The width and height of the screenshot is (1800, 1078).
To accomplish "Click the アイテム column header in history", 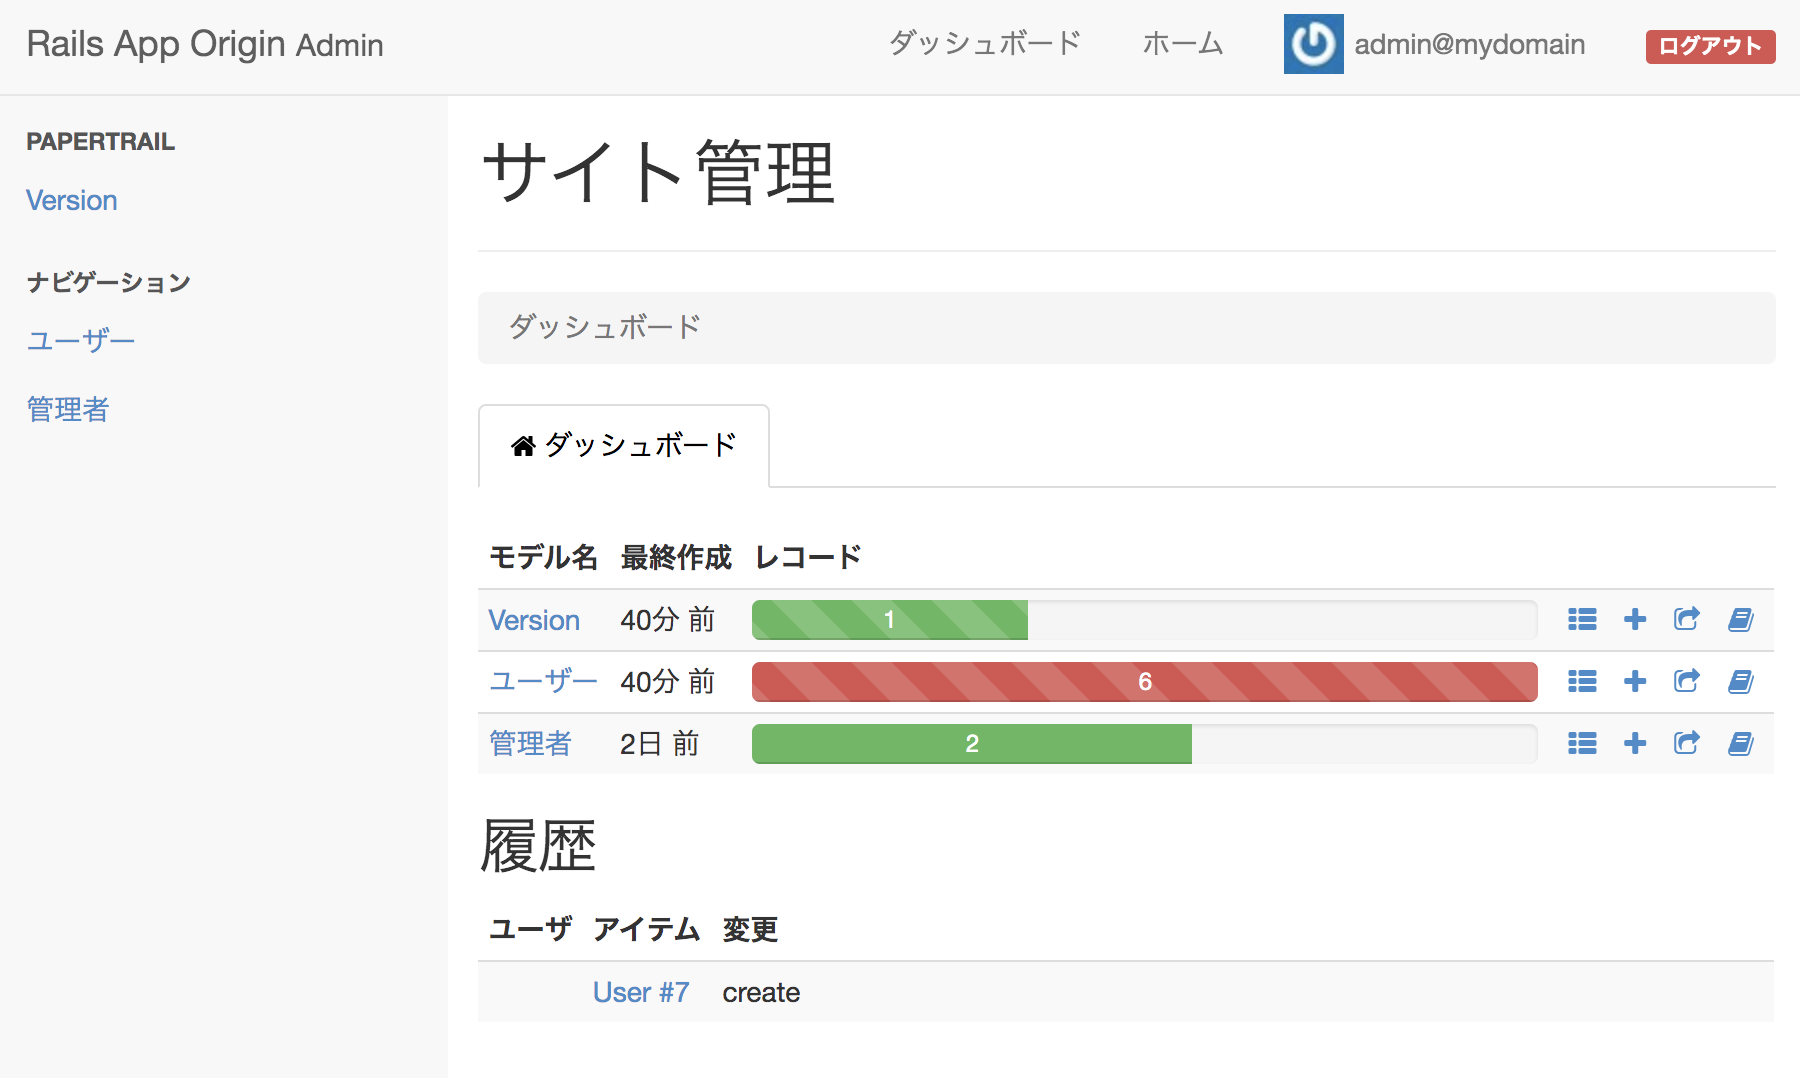I will 646,930.
